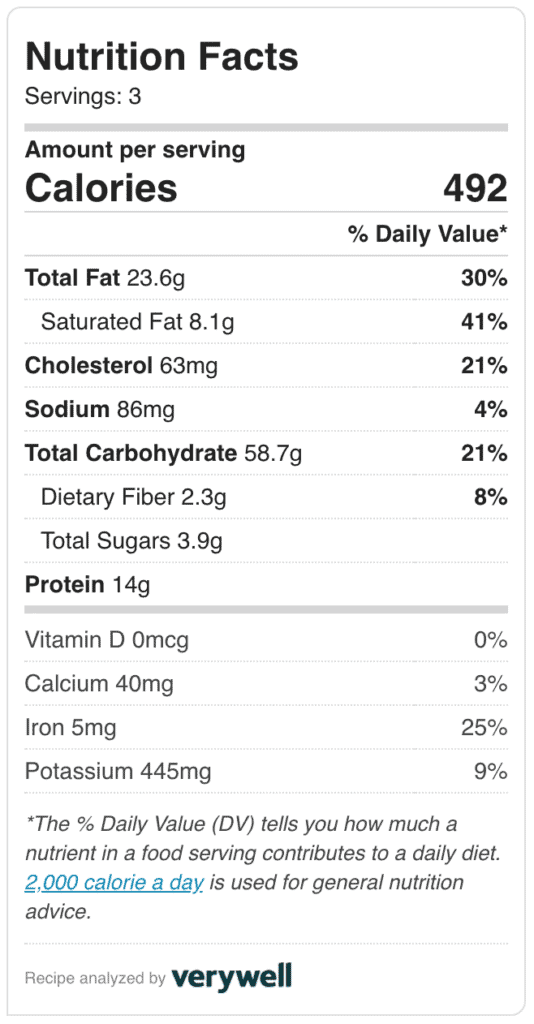534x1024 pixels.
Task: Click the Recipe analyzed by text
Action: [95, 978]
